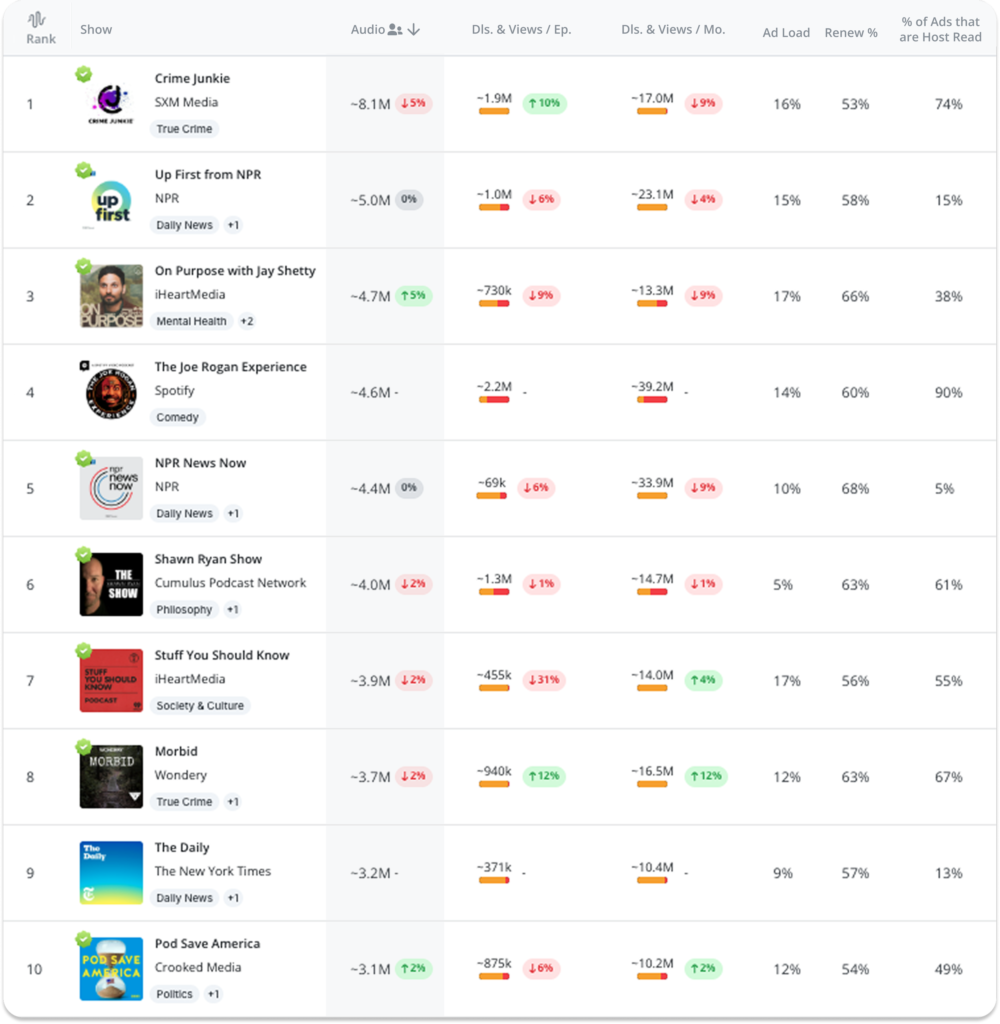Click the orange-red bar under Joe Rogan ~2.2M

pyautogui.click(x=494, y=400)
